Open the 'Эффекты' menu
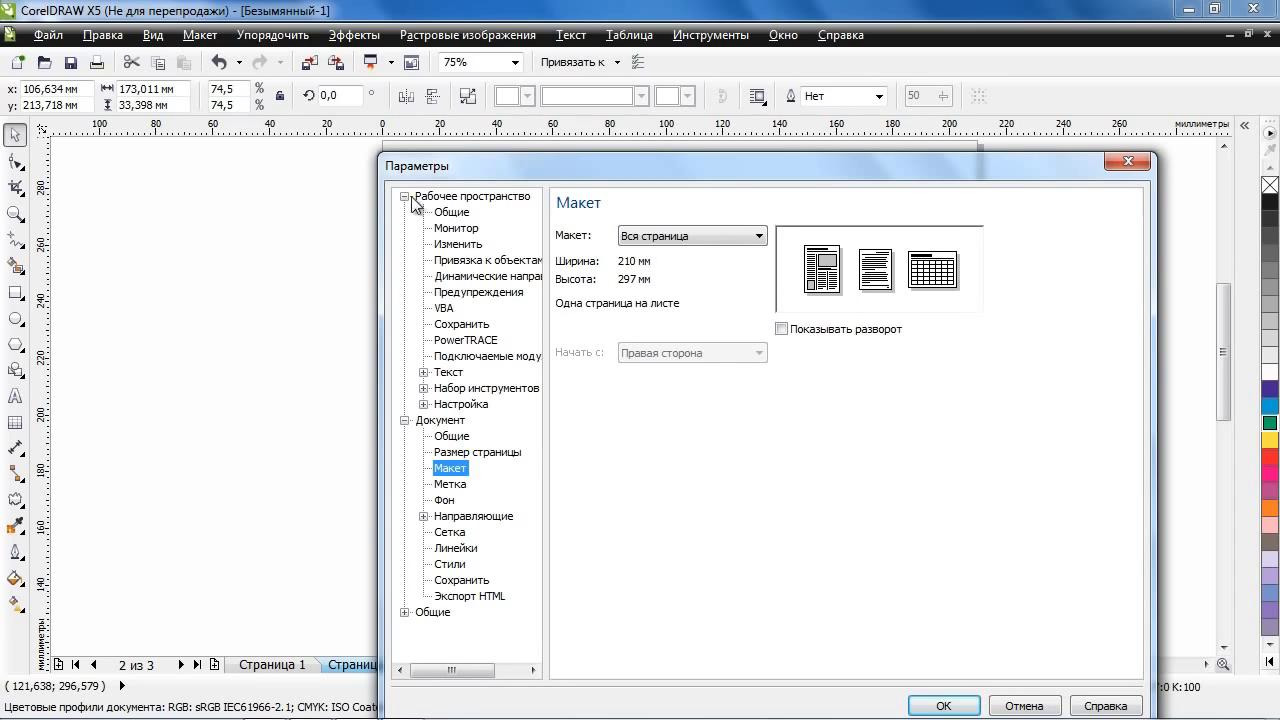1280x720 pixels. click(x=354, y=35)
